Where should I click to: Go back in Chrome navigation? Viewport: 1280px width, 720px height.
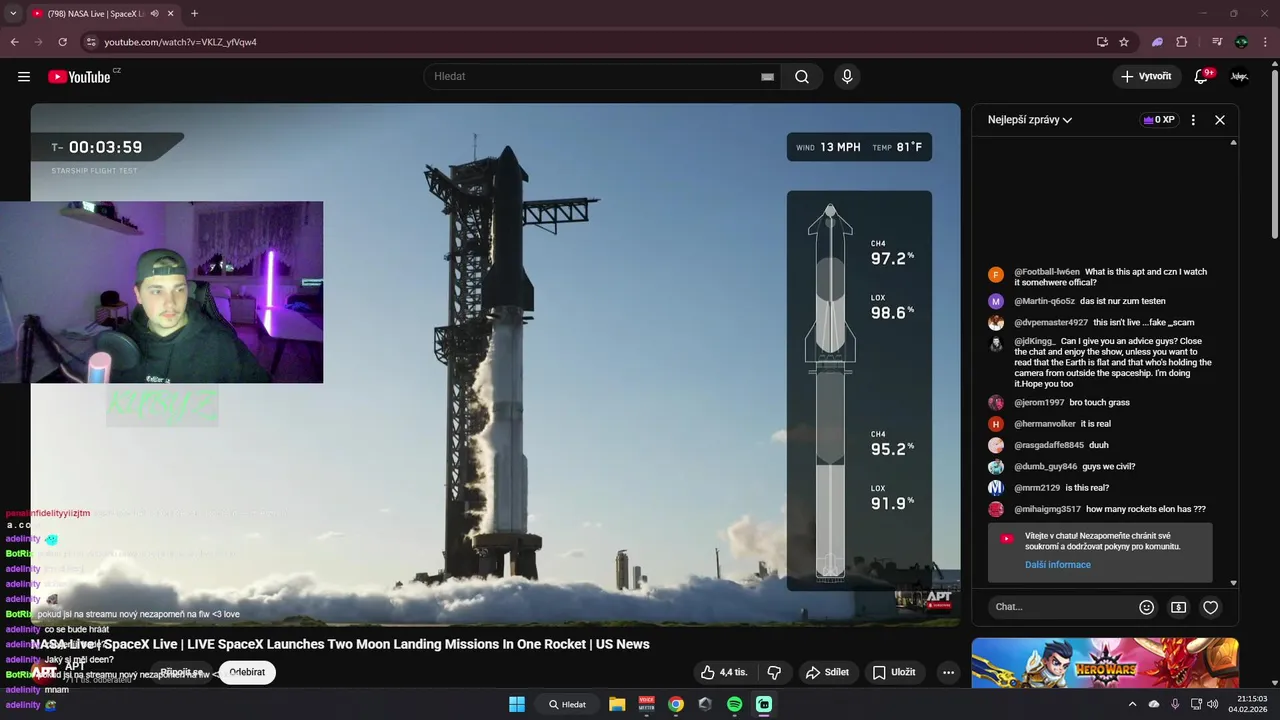(x=14, y=42)
